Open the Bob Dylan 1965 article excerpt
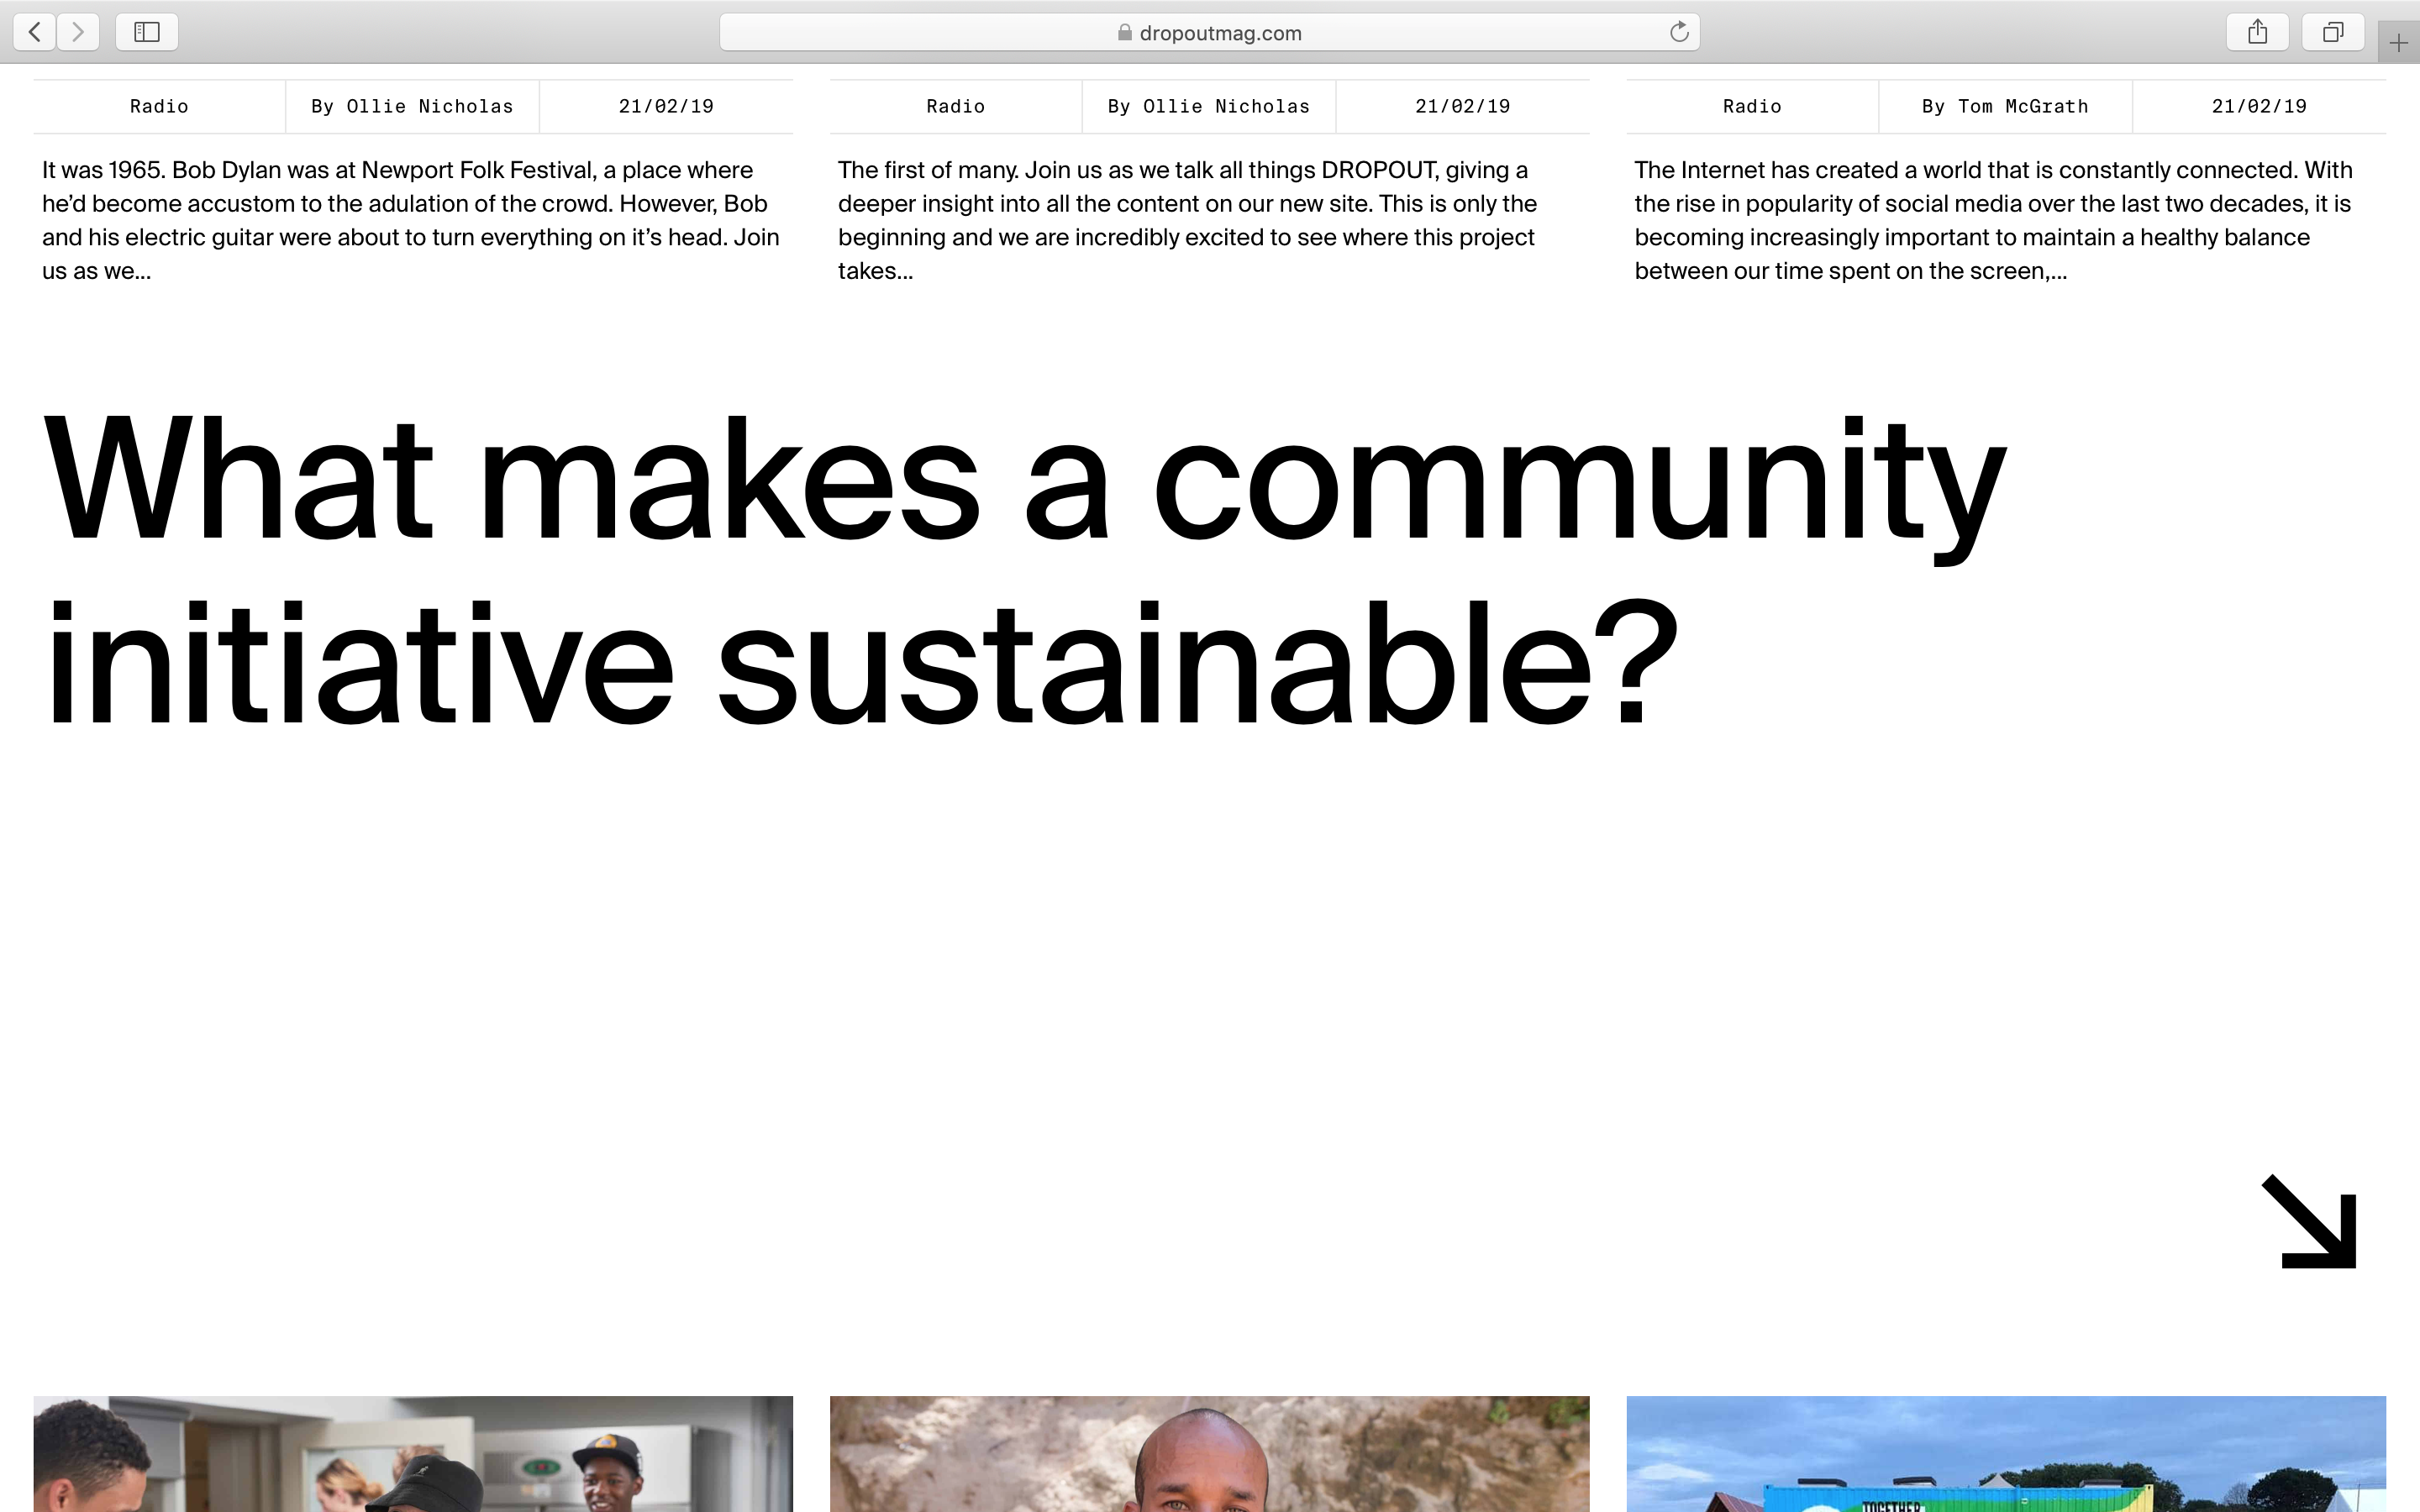This screenshot has height=1512, width=2420. tap(412, 220)
